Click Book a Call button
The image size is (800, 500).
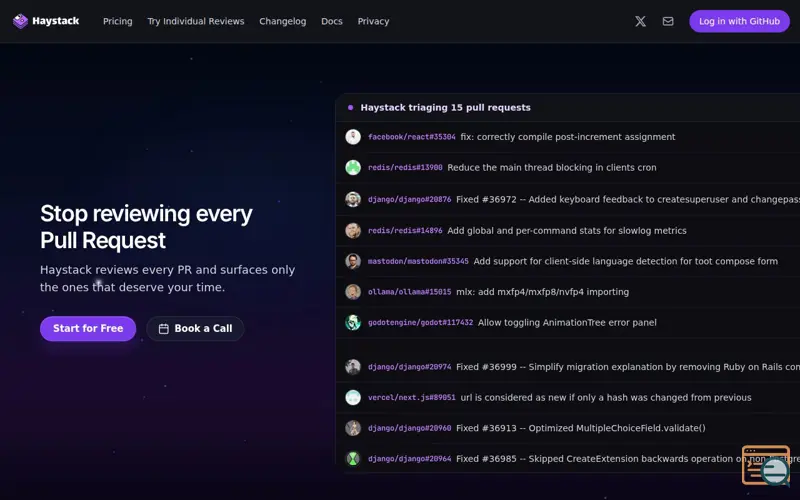pos(195,329)
